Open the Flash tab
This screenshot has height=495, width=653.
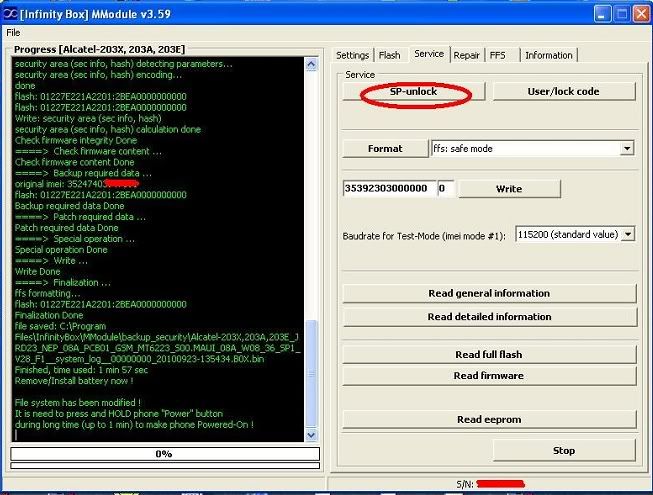(x=389, y=55)
